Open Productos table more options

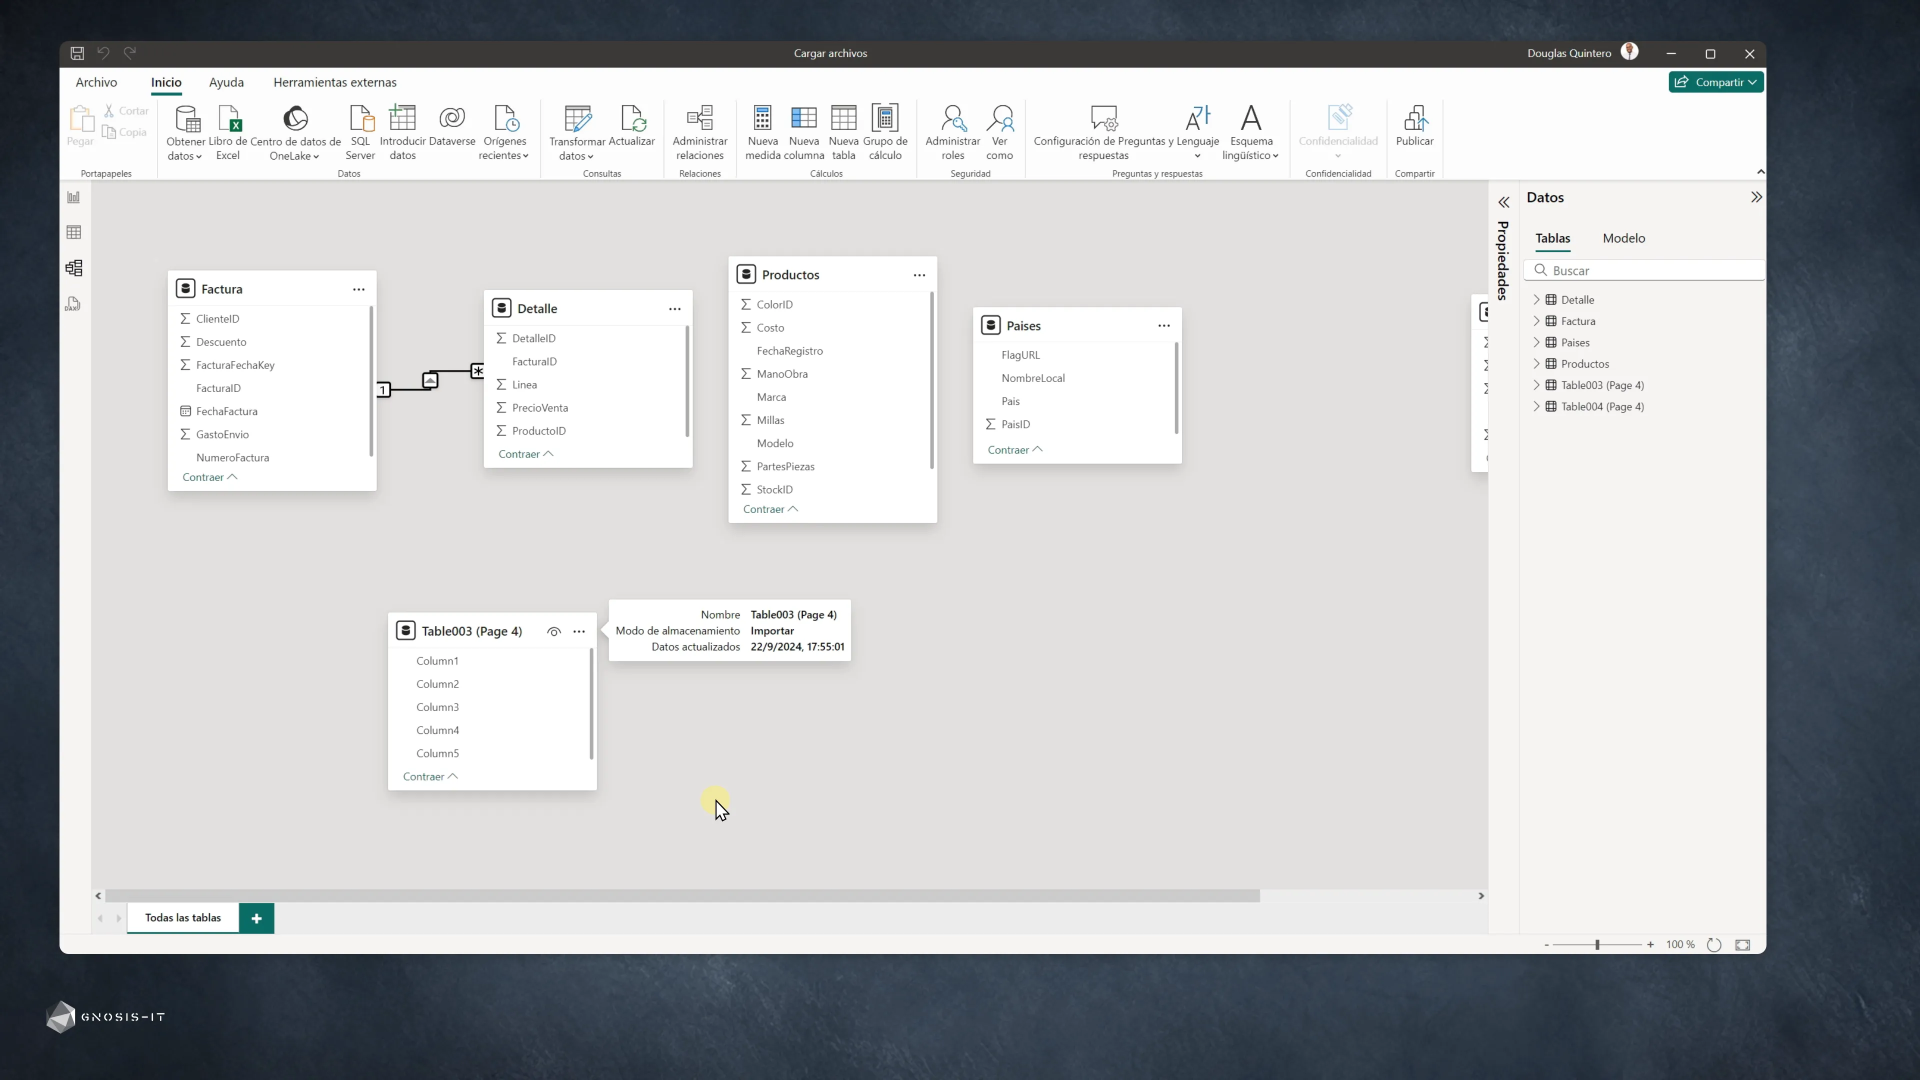(x=919, y=275)
